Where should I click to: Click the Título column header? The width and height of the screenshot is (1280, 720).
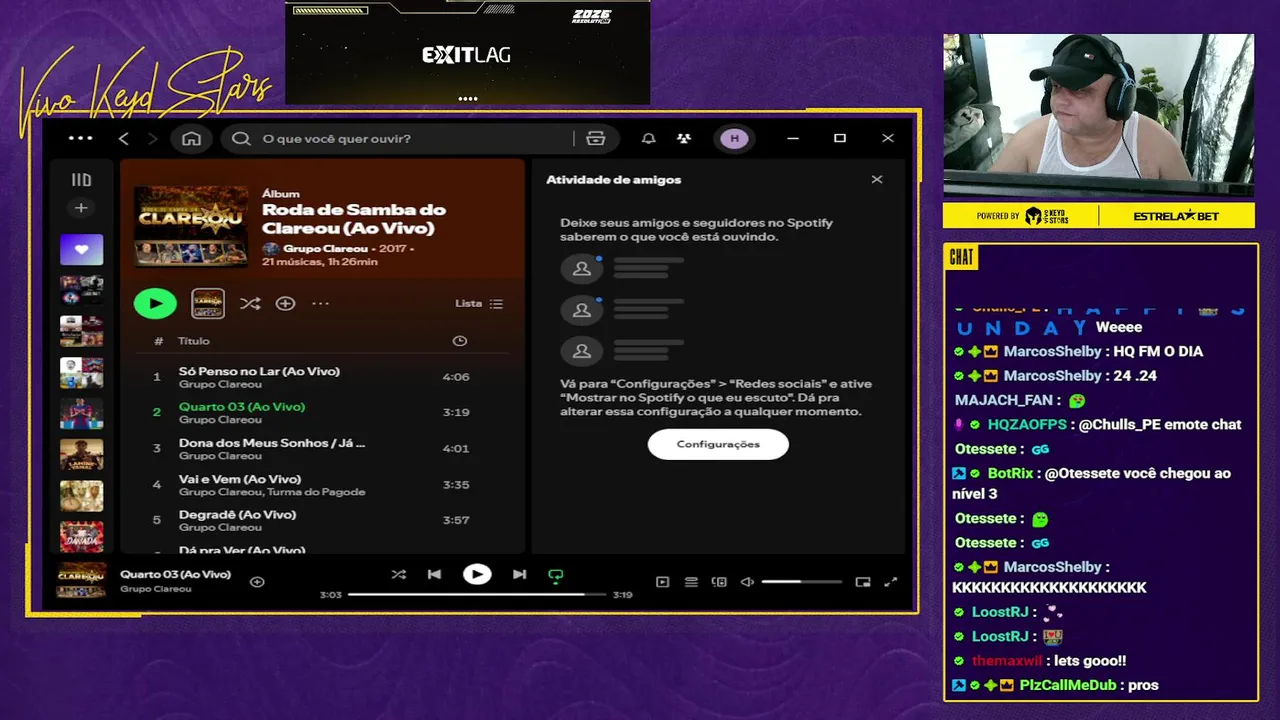coord(194,341)
